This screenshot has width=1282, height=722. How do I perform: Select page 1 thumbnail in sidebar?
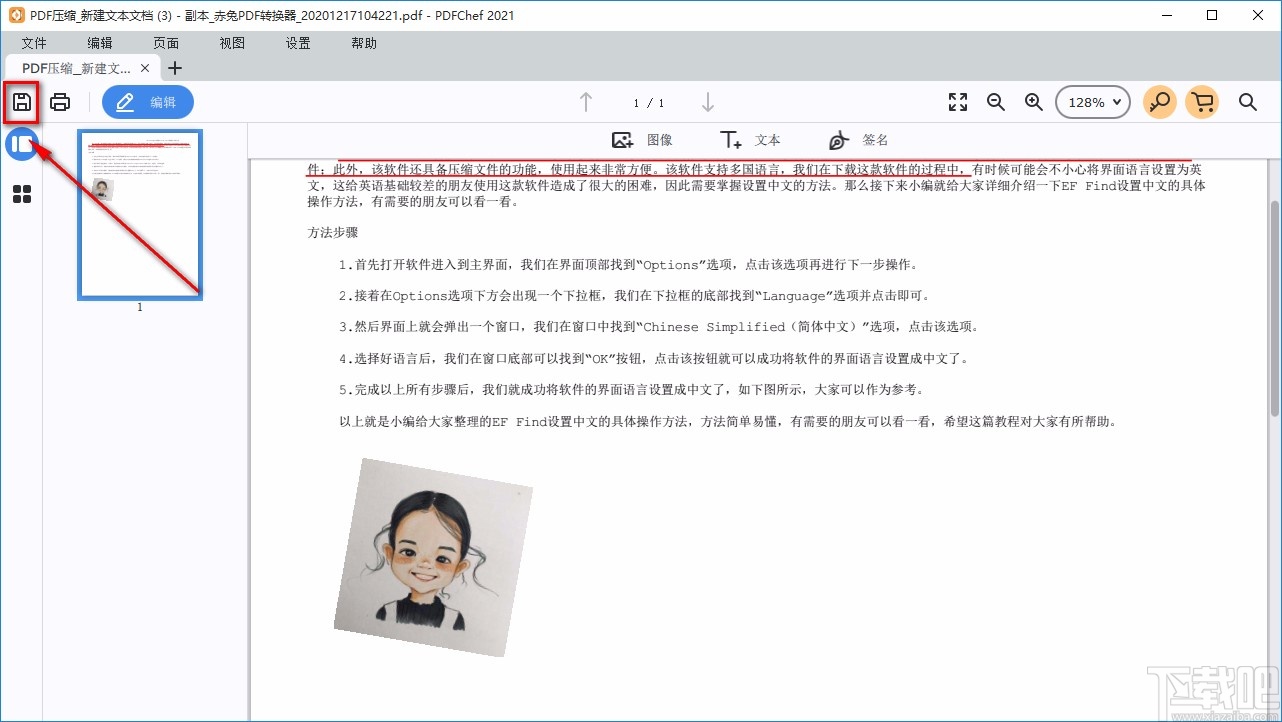click(139, 214)
